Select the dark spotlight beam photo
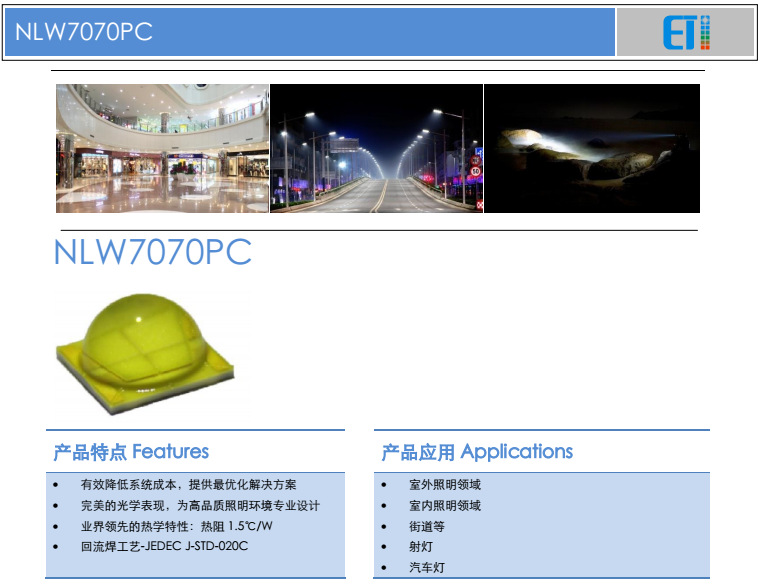Image resolution: width=760 pixels, height=586 pixels. pos(592,148)
